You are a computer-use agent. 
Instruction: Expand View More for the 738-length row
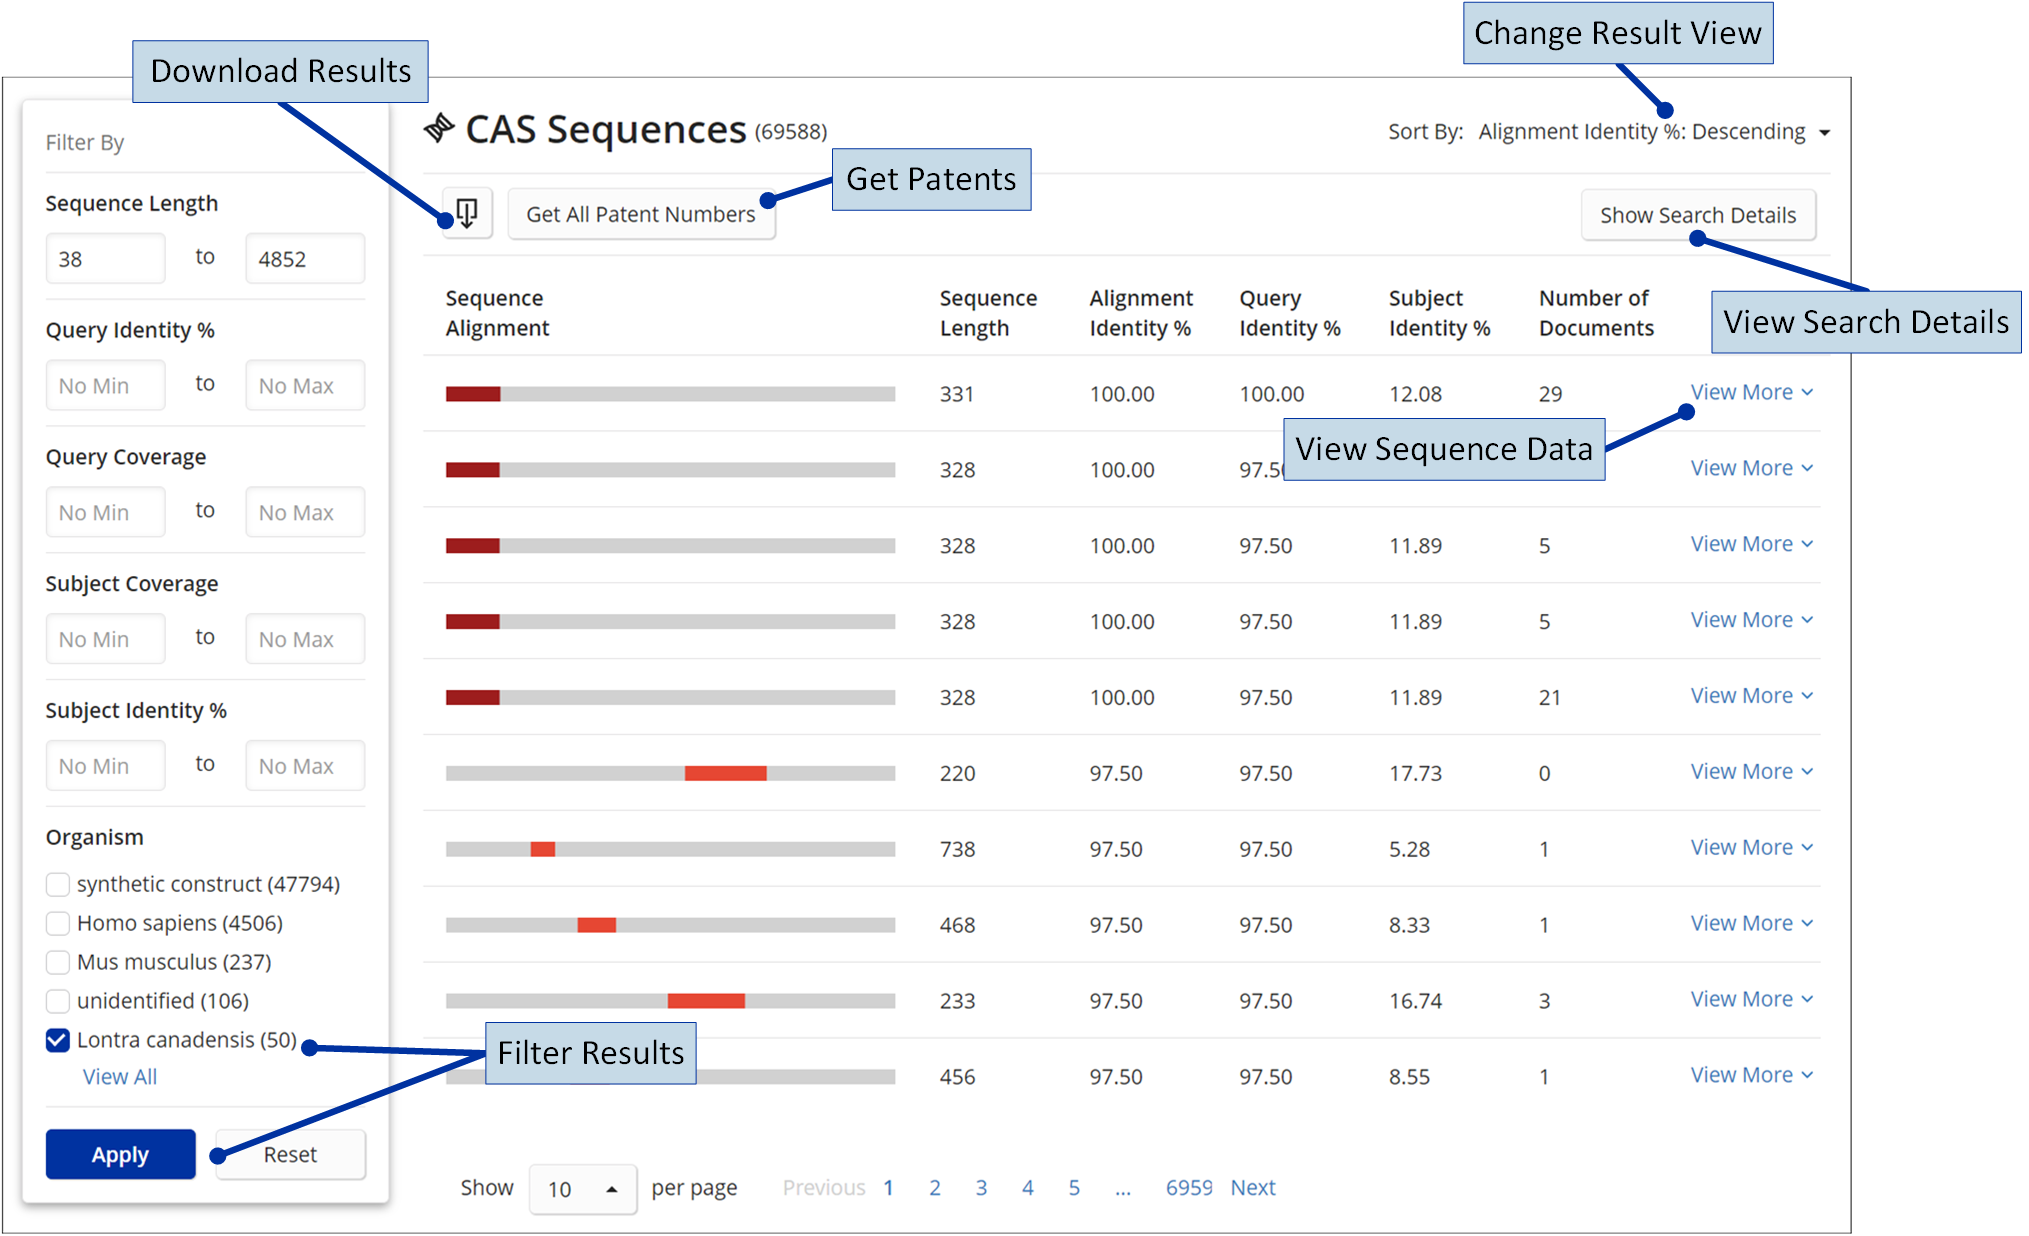click(x=1751, y=848)
